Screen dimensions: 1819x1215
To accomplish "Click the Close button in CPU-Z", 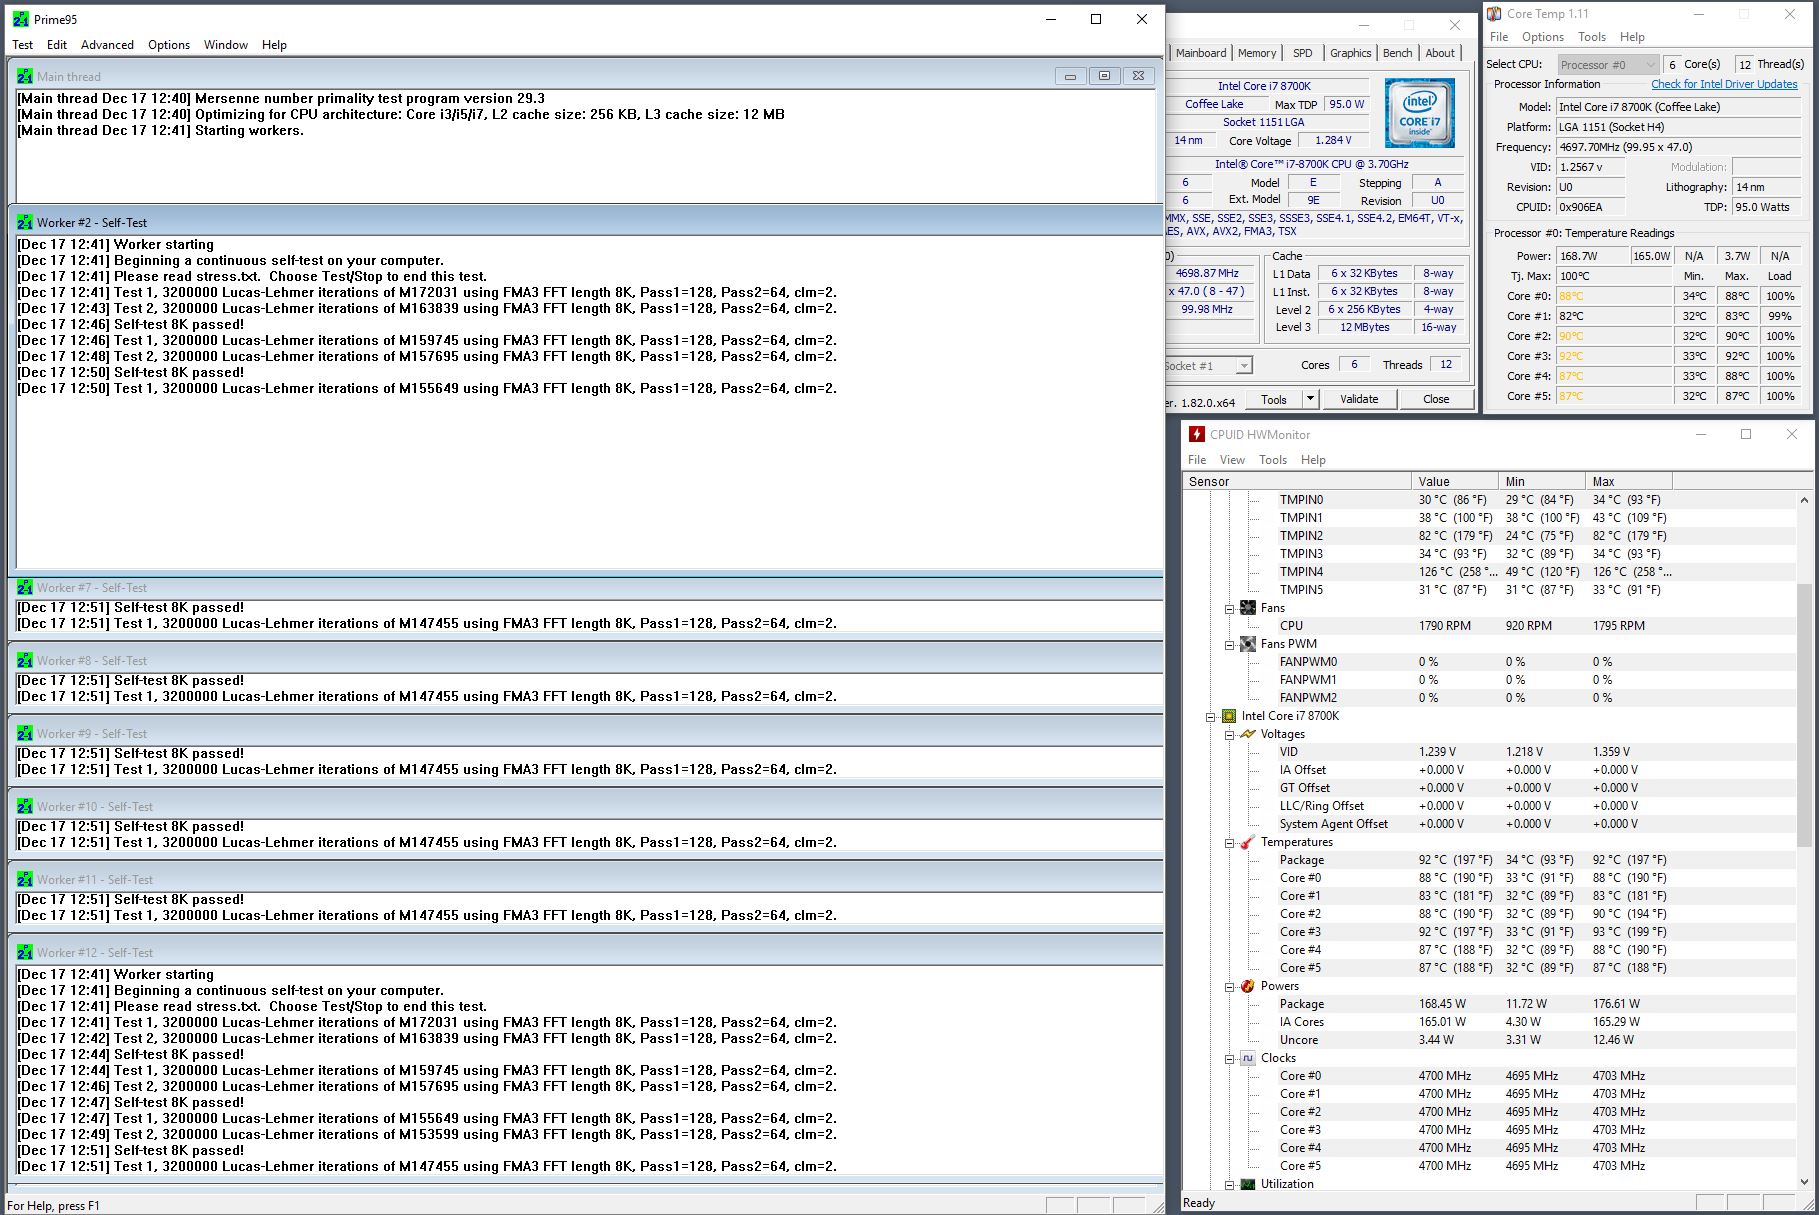I will pyautogui.click(x=1436, y=399).
